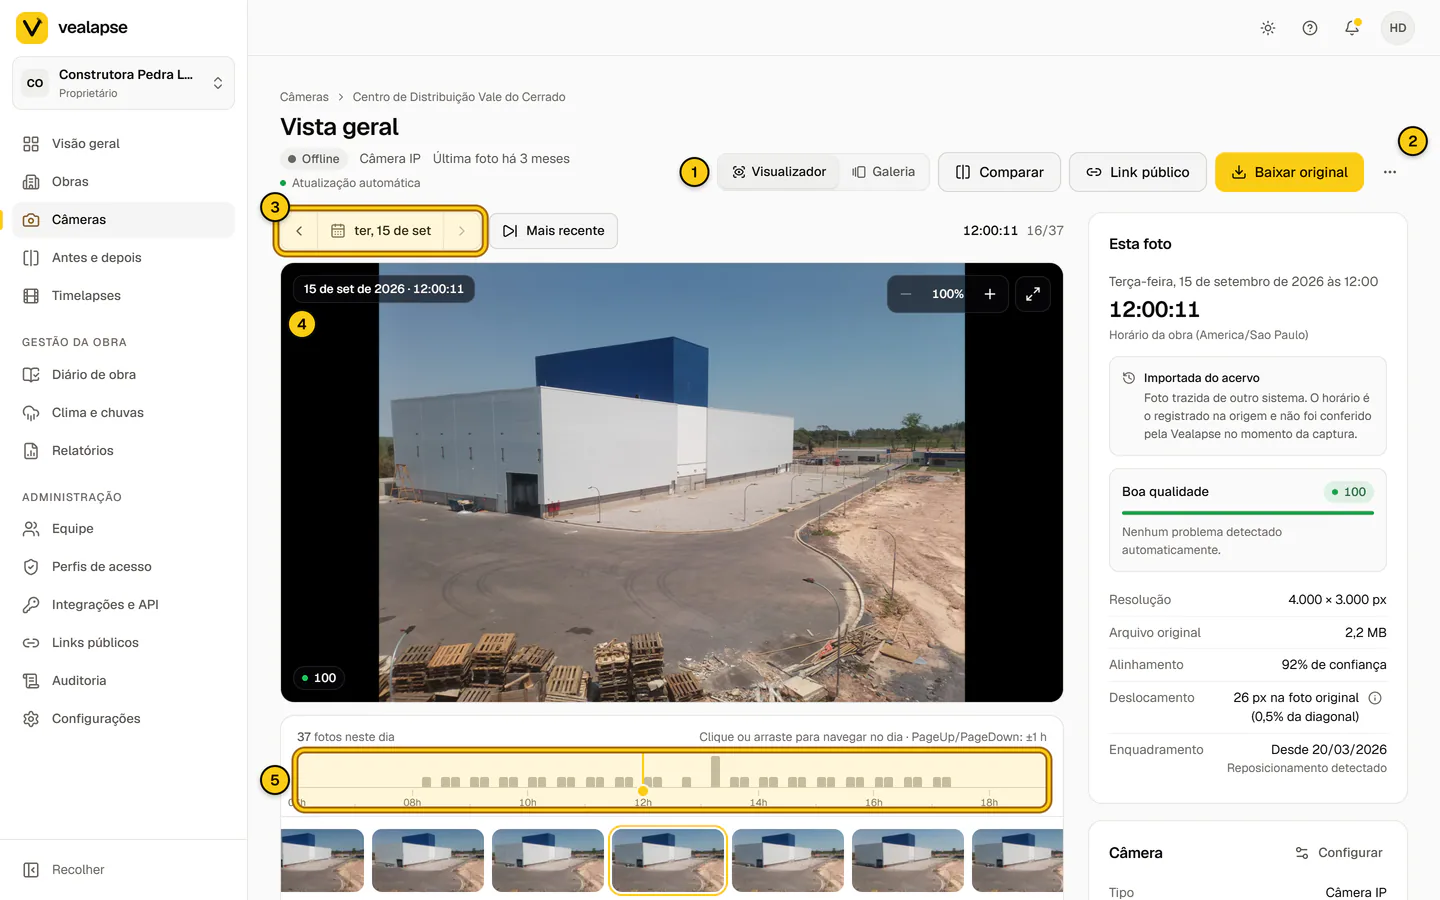Click the tall timeline bar after 13h
Screen dimensions: 1440x900
pyautogui.click(x=715, y=771)
